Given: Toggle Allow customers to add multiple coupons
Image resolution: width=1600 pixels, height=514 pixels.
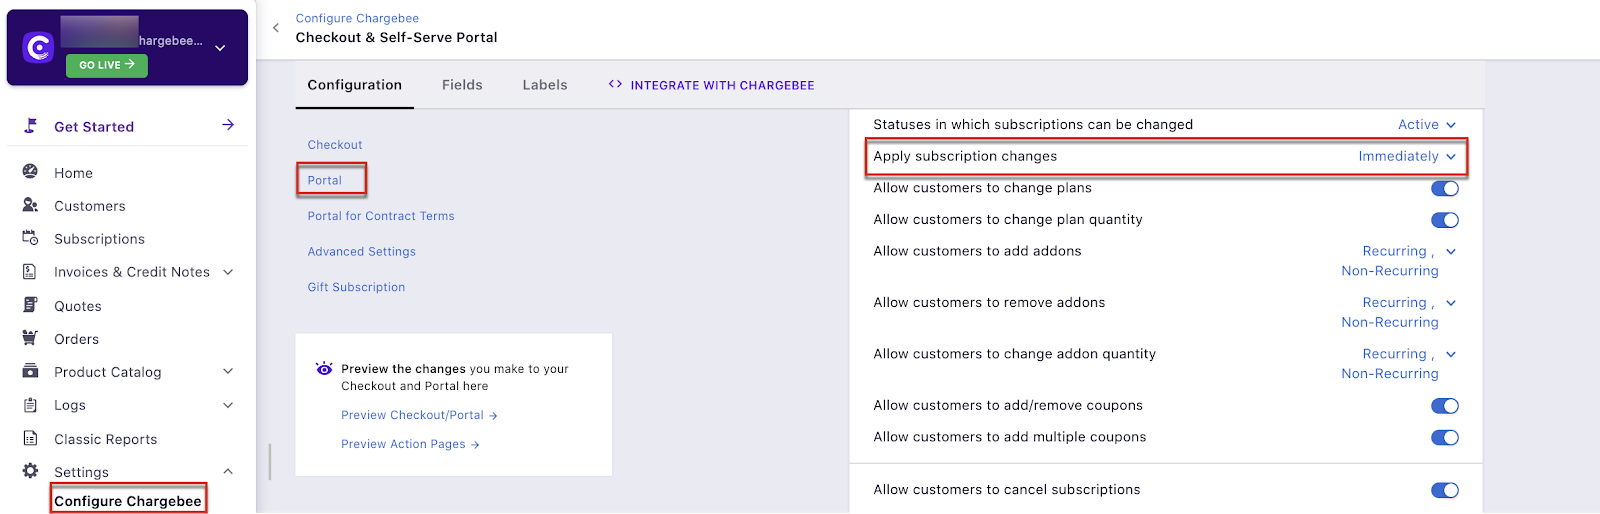Looking at the screenshot, I should [x=1445, y=438].
